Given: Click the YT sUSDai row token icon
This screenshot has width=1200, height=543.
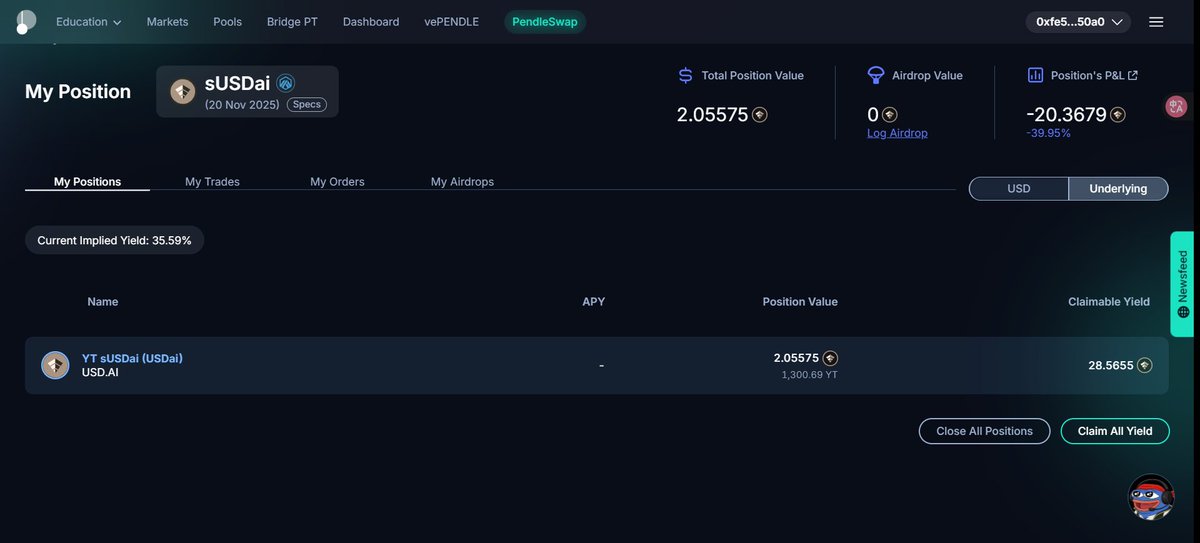Looking at the screenshot, I should (x=55, y=365).
